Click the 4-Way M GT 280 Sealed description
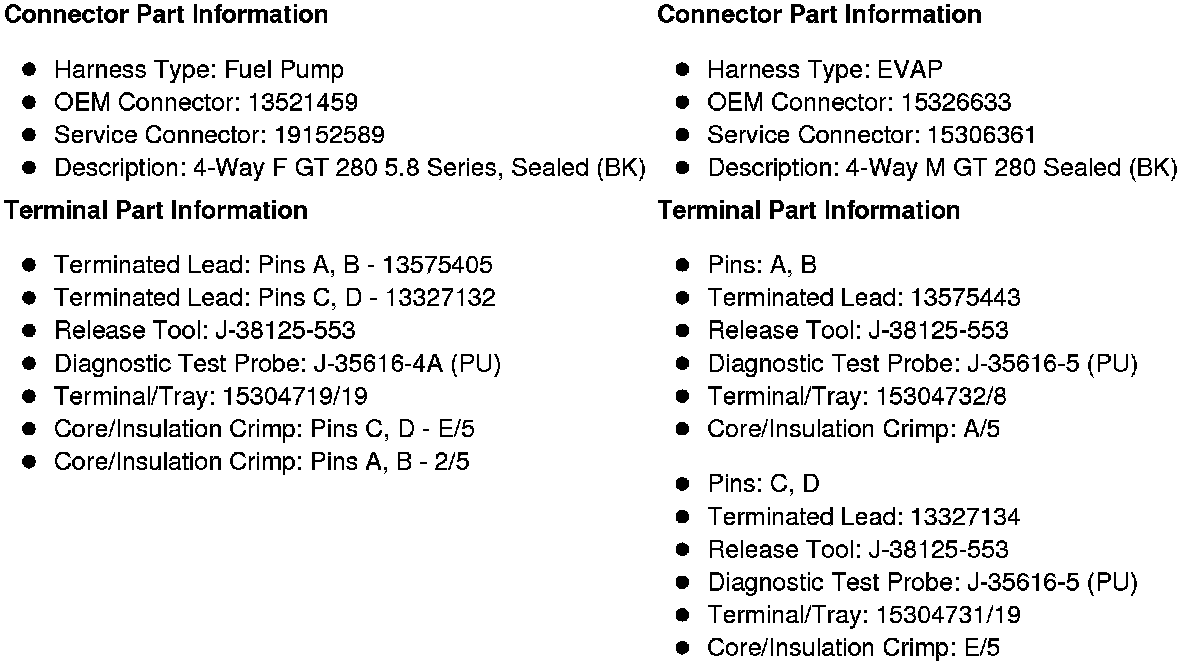The width and height of the screenshot is (1200, 666). 943,168
